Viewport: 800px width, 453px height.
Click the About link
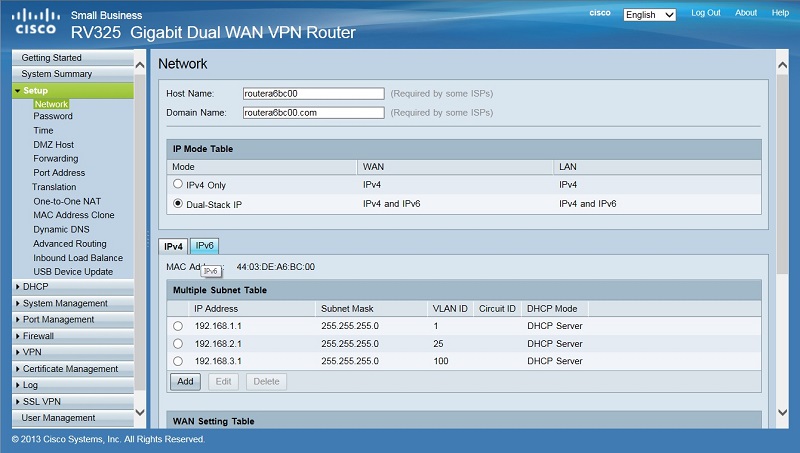(746, 13)
